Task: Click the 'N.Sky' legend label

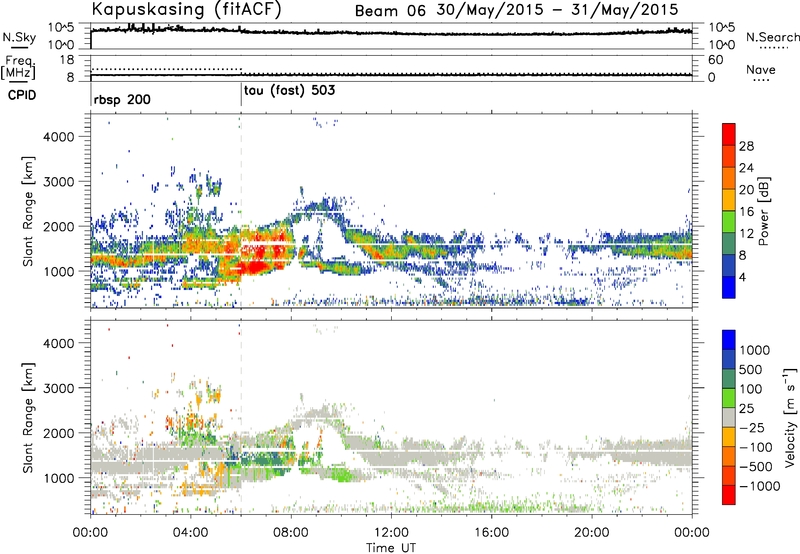Action: coord(19,37)
